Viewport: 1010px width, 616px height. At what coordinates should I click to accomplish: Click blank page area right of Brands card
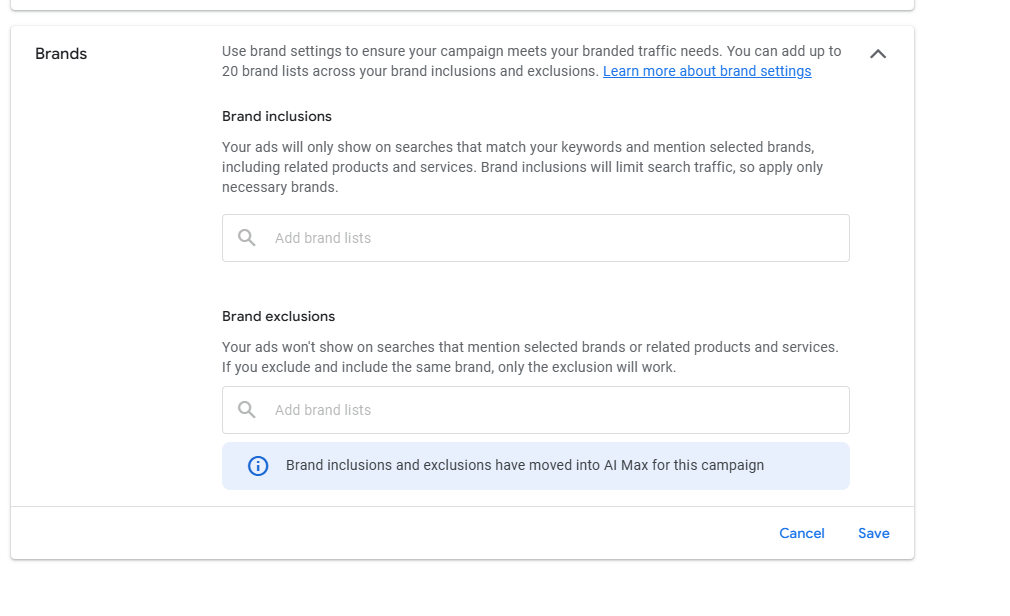click(x=962, y=300)
